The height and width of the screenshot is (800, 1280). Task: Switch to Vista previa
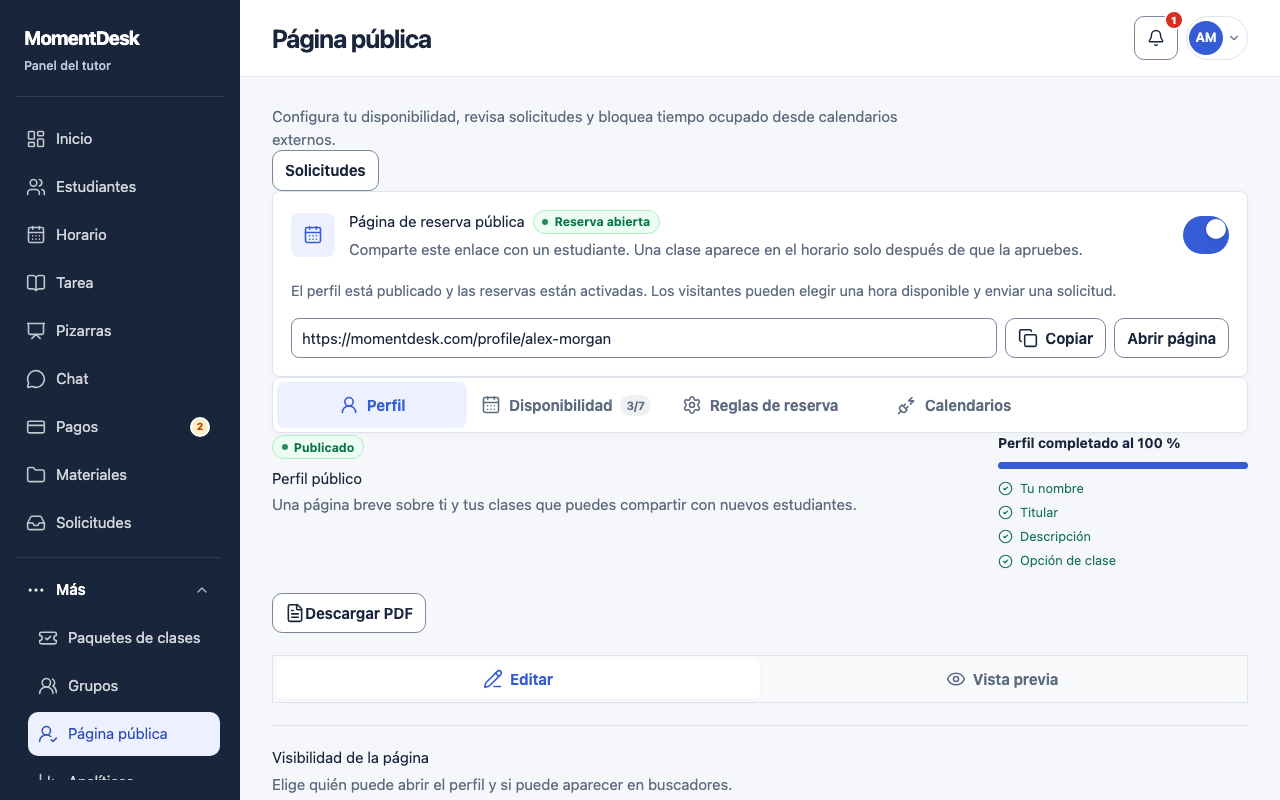coord(1002,679)
